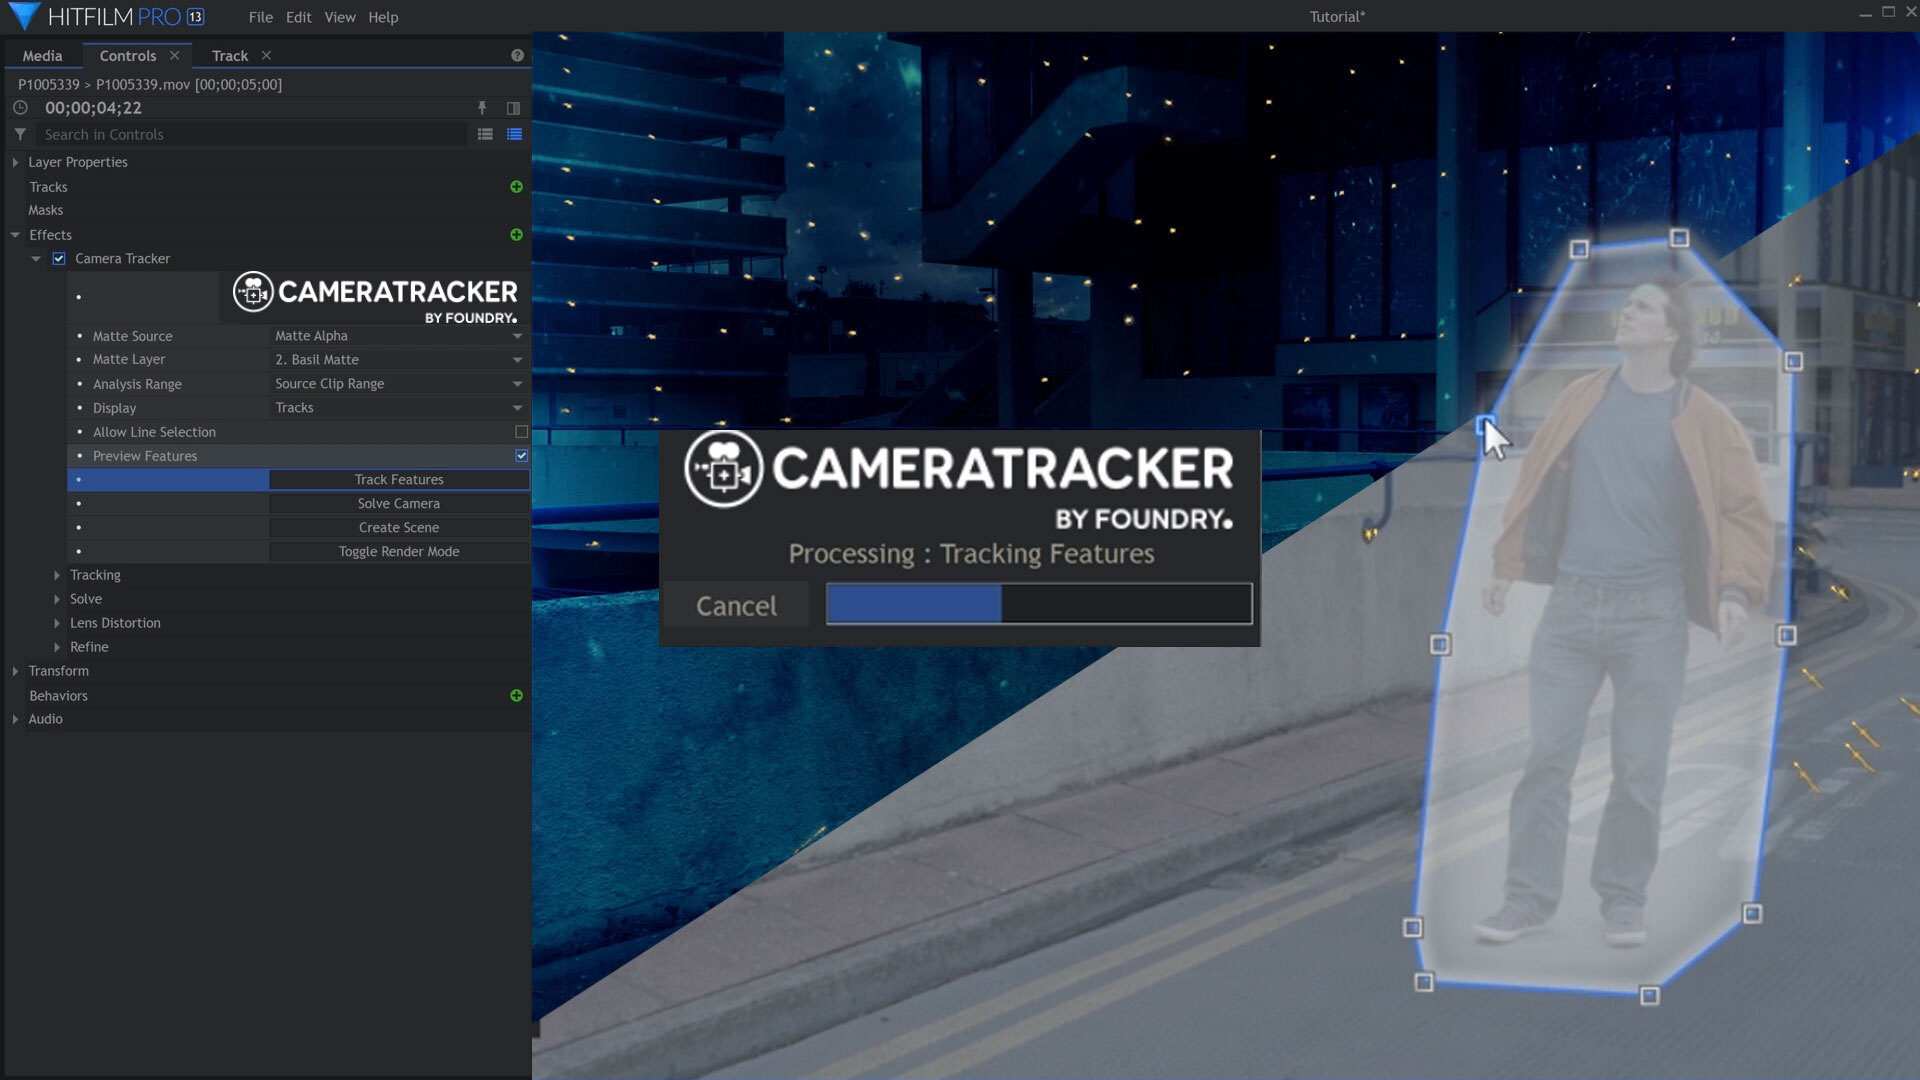Viewport: 1920px width, 1080px height.
Task: Click the Track Features button
Action: pyautogui.click(x=399, y=480)
